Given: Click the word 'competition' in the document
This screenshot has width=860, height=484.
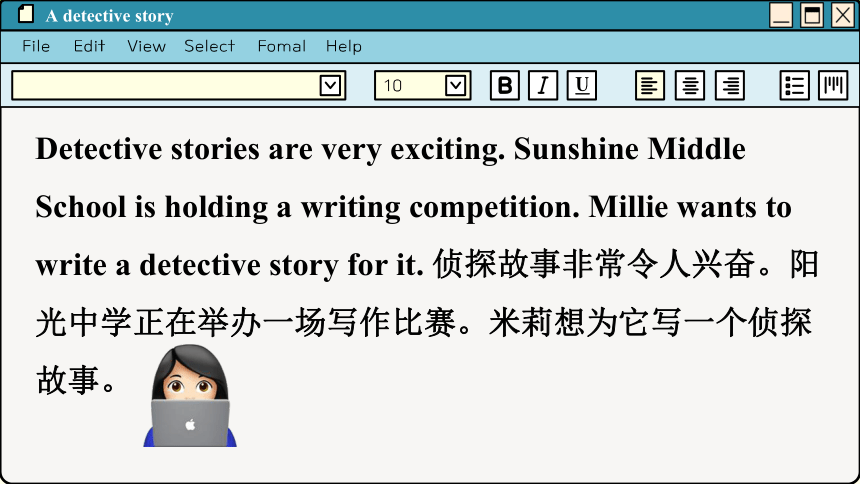Looking at the screenshot, I should (x=492, y=207).
